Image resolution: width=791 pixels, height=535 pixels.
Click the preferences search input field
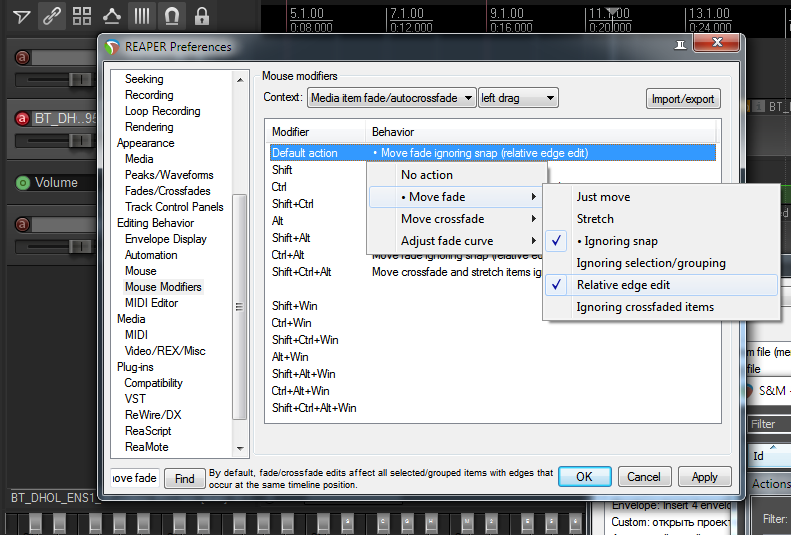click(135, 478)
